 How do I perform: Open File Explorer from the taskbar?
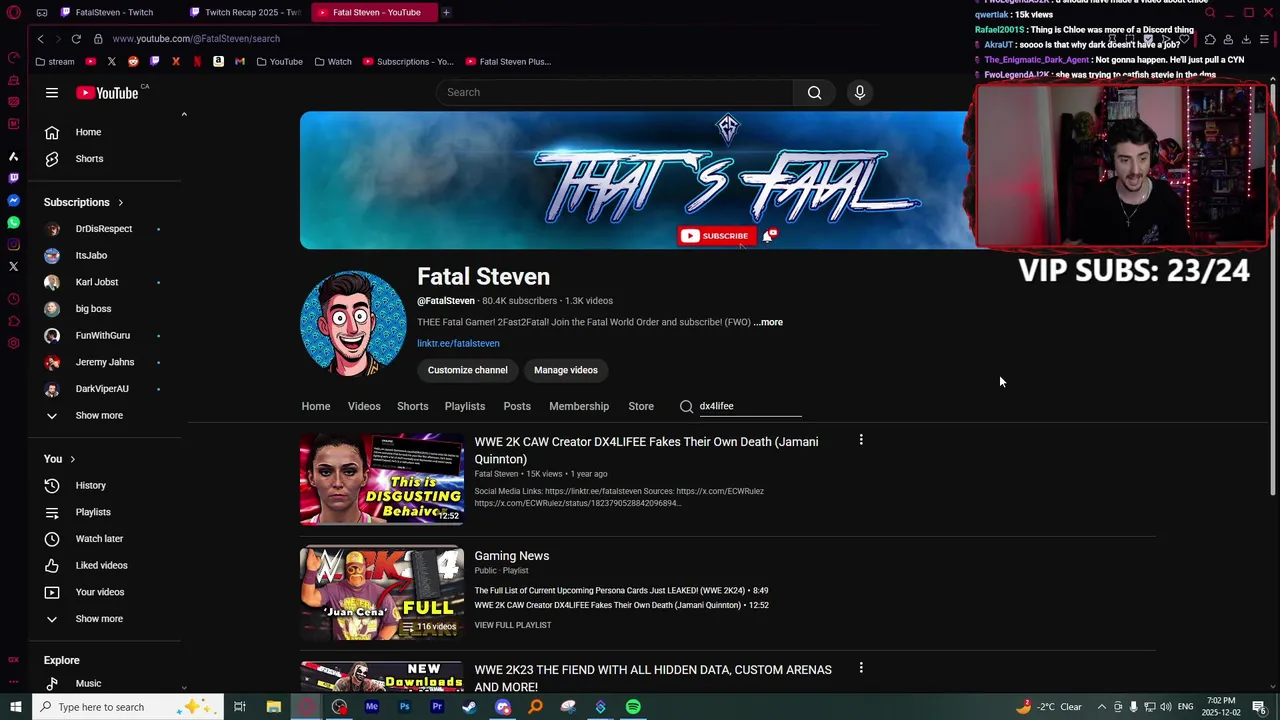coord(273,707)
